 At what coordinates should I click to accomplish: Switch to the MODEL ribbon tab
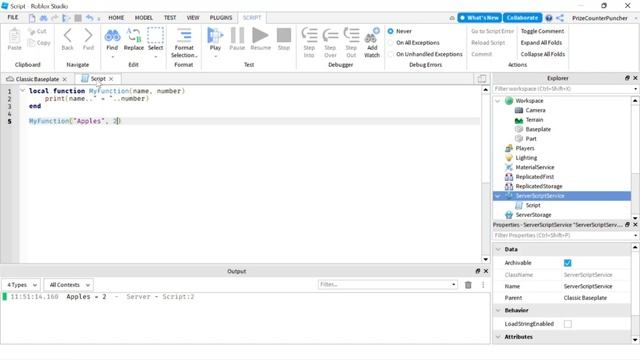coord(143,18)
